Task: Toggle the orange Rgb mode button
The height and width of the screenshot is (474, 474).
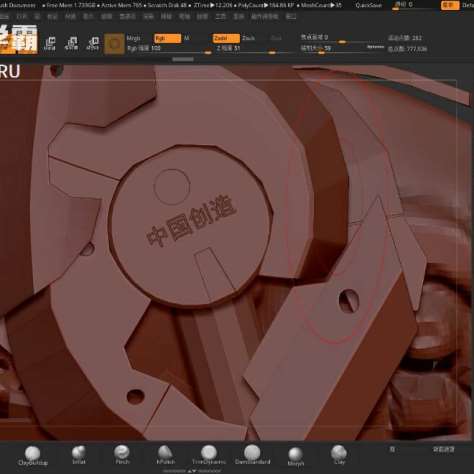Action: click(x=167, y=38)
